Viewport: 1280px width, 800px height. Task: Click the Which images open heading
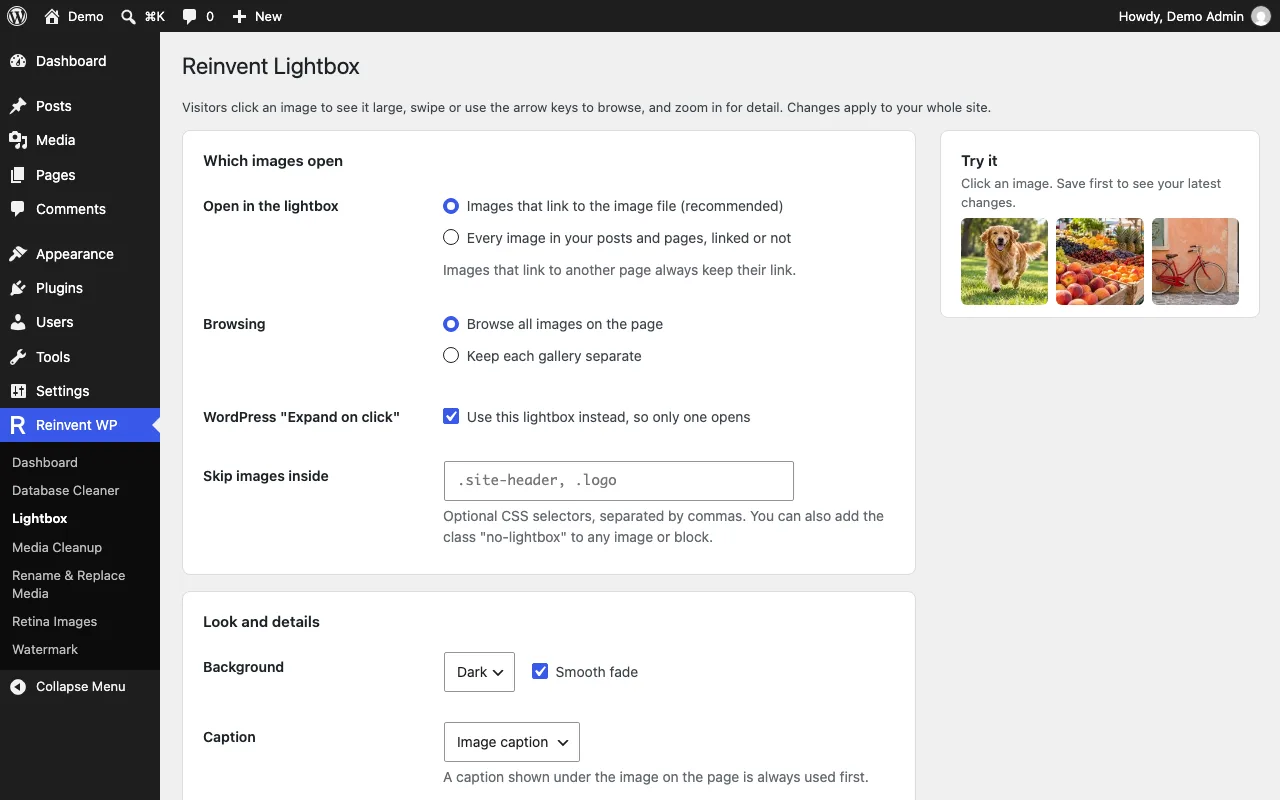[x=273, y=161]
